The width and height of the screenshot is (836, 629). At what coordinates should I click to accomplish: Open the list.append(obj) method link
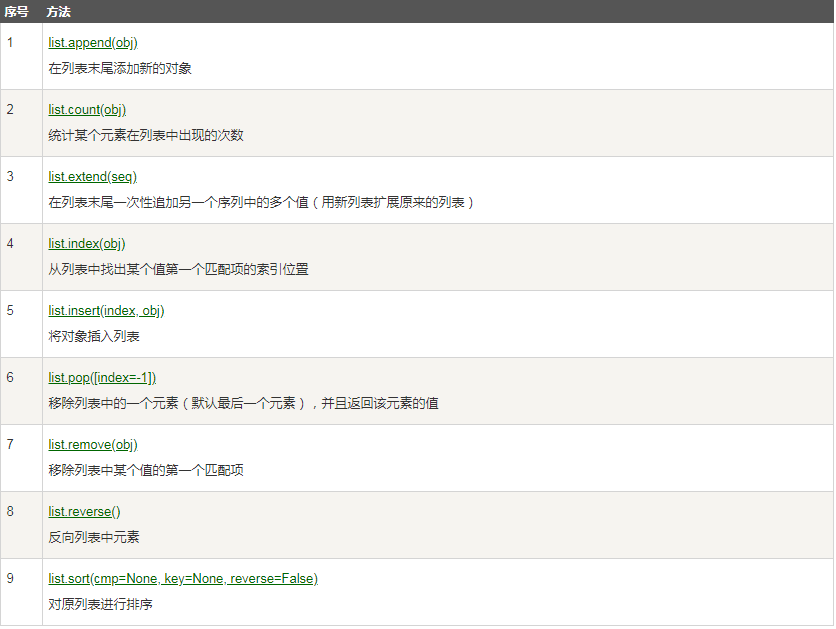(93, 43)
